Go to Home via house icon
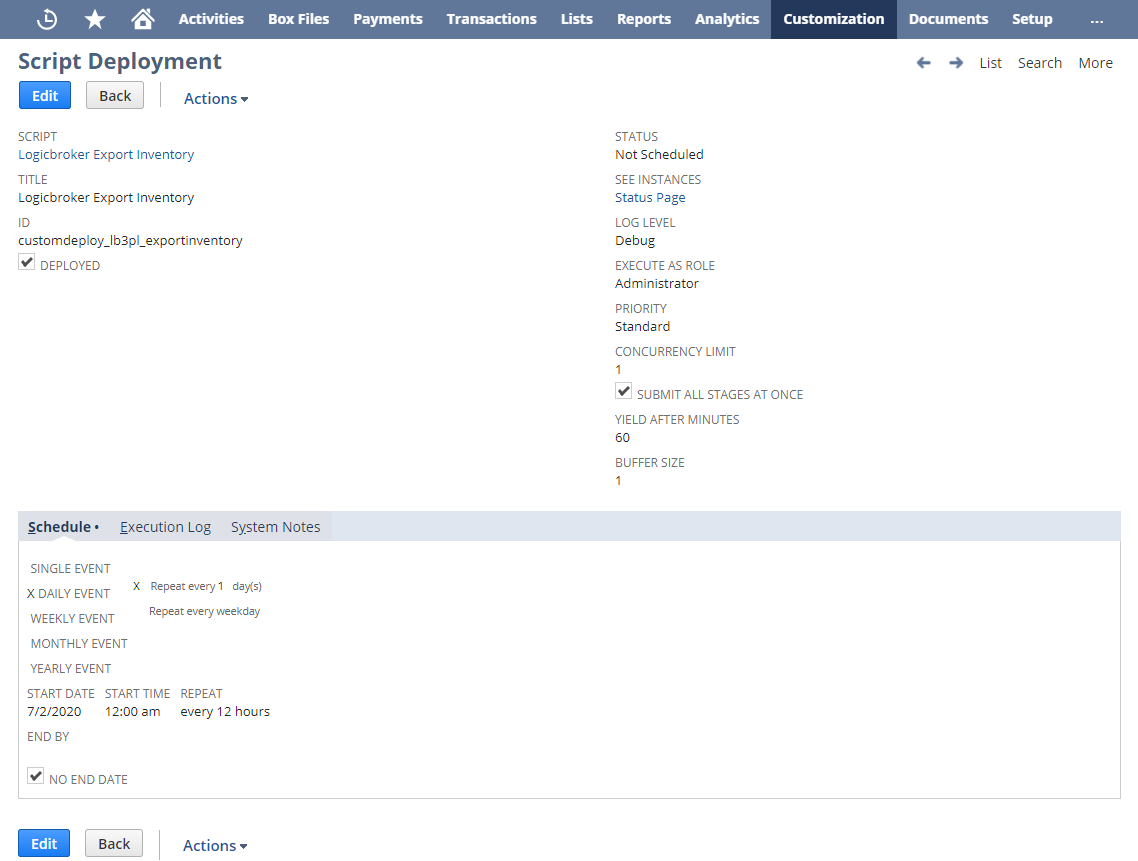Viewport: 1138px width, 861px height. coord(143,19)
